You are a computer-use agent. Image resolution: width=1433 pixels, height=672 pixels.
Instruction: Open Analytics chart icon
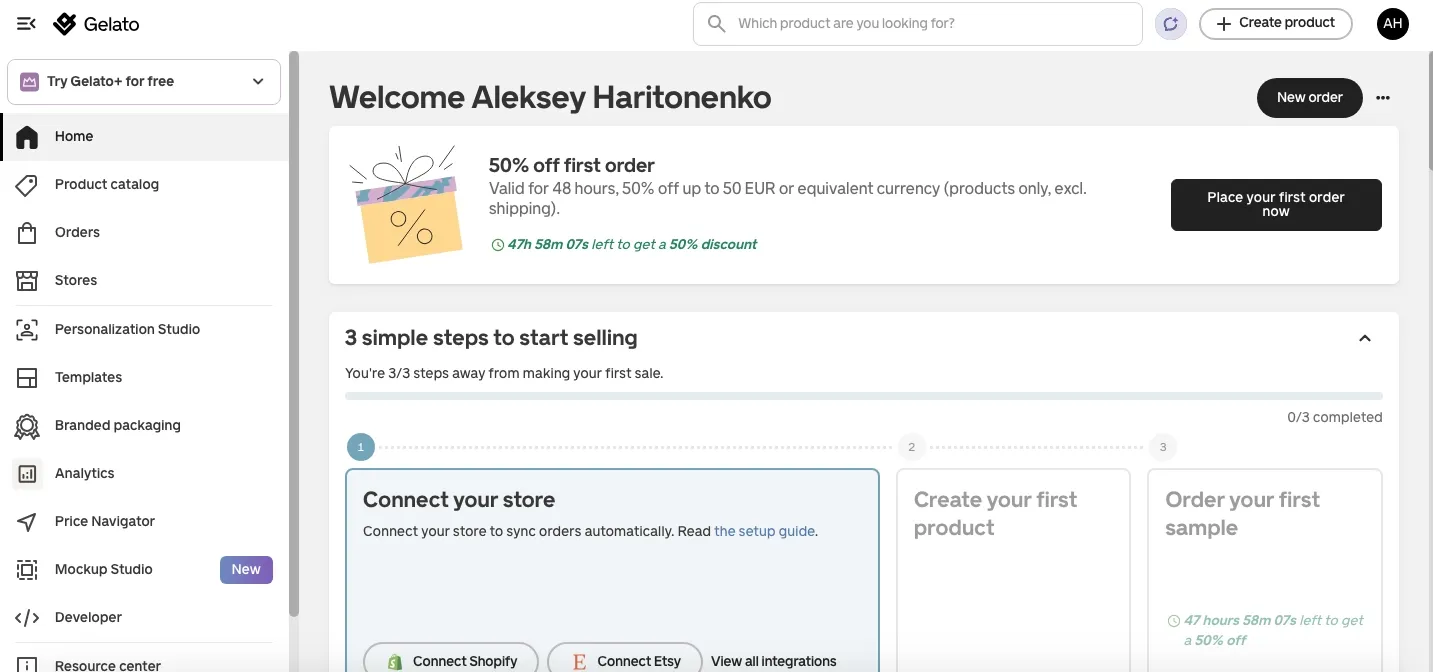click(27, 473)
